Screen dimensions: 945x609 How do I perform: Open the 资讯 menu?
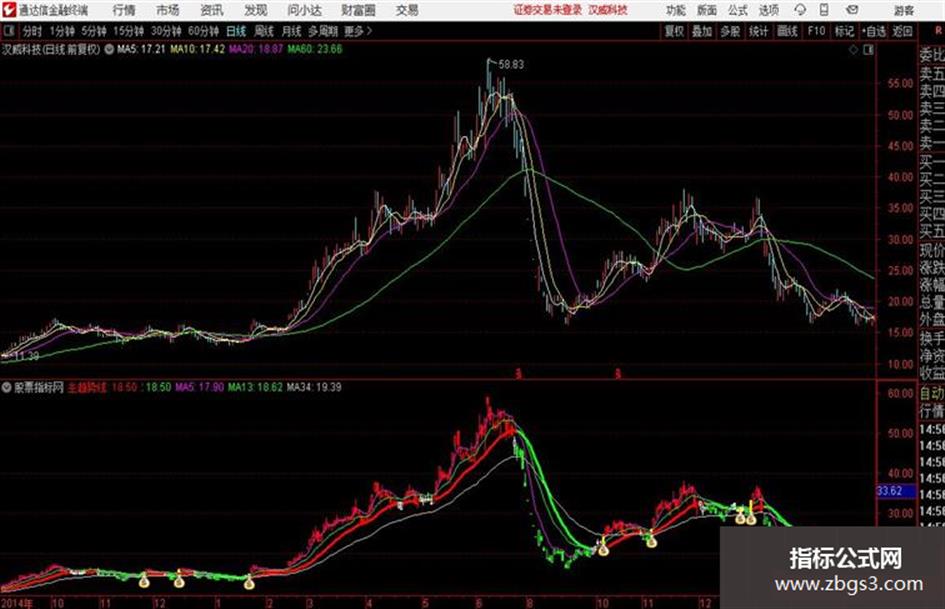click(x=212, y=10)
